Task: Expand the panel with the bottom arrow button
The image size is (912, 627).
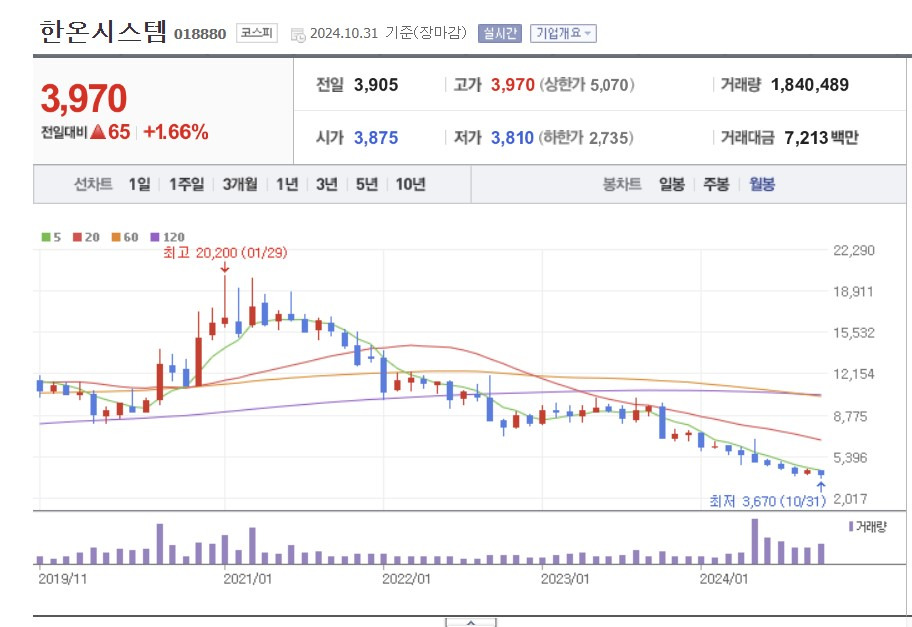Action: (x=471, y=622)
